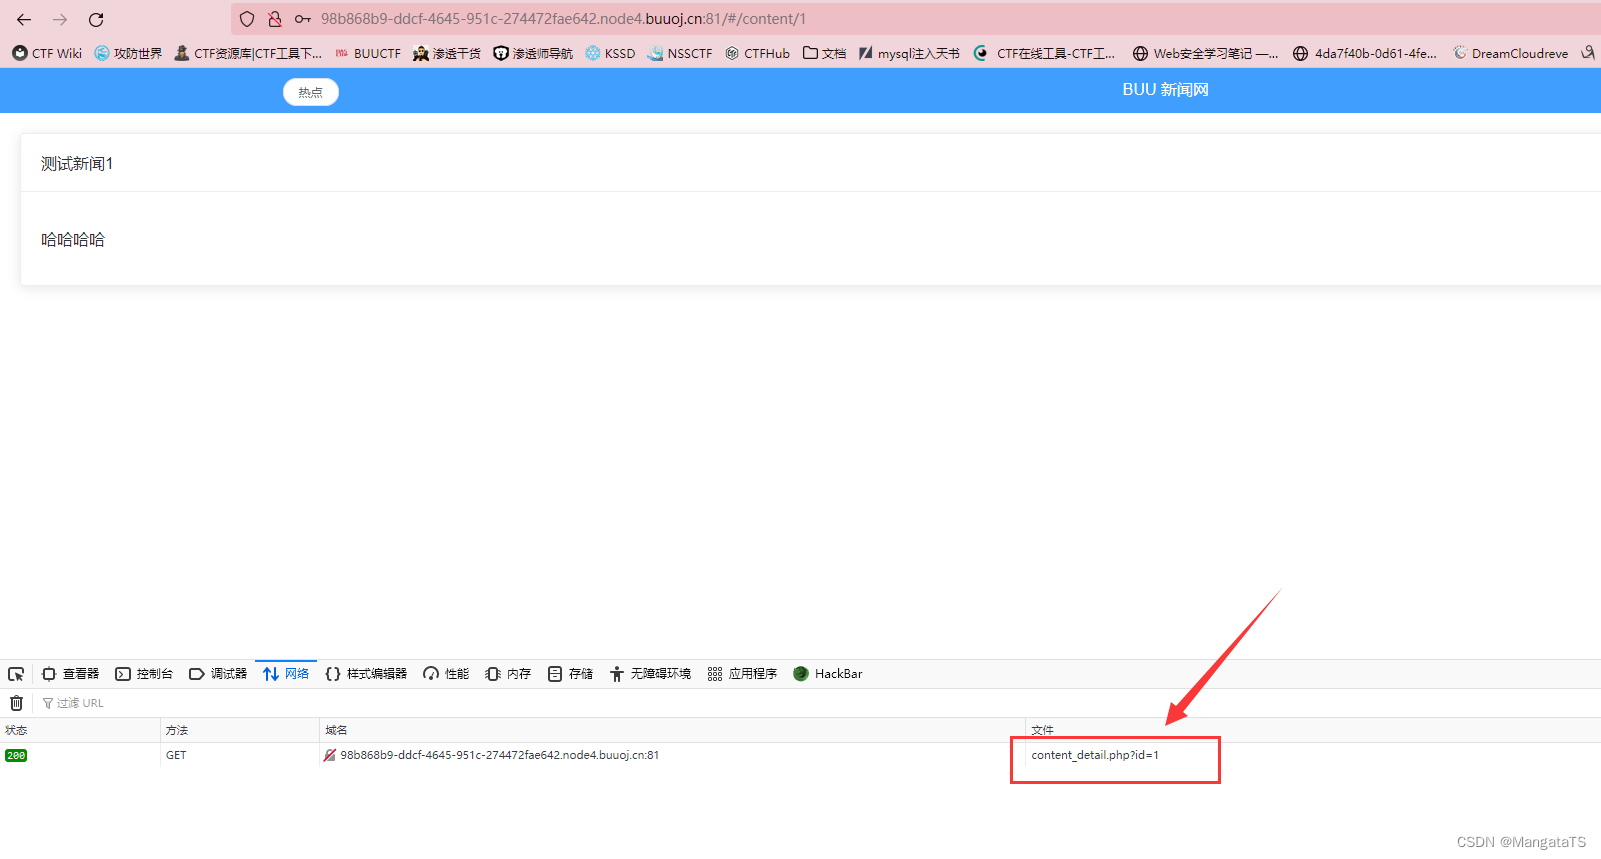Open the 无障碍环境 accessibility tab
Viewport: 1601px width, 859px height.
tap(650, 674)
